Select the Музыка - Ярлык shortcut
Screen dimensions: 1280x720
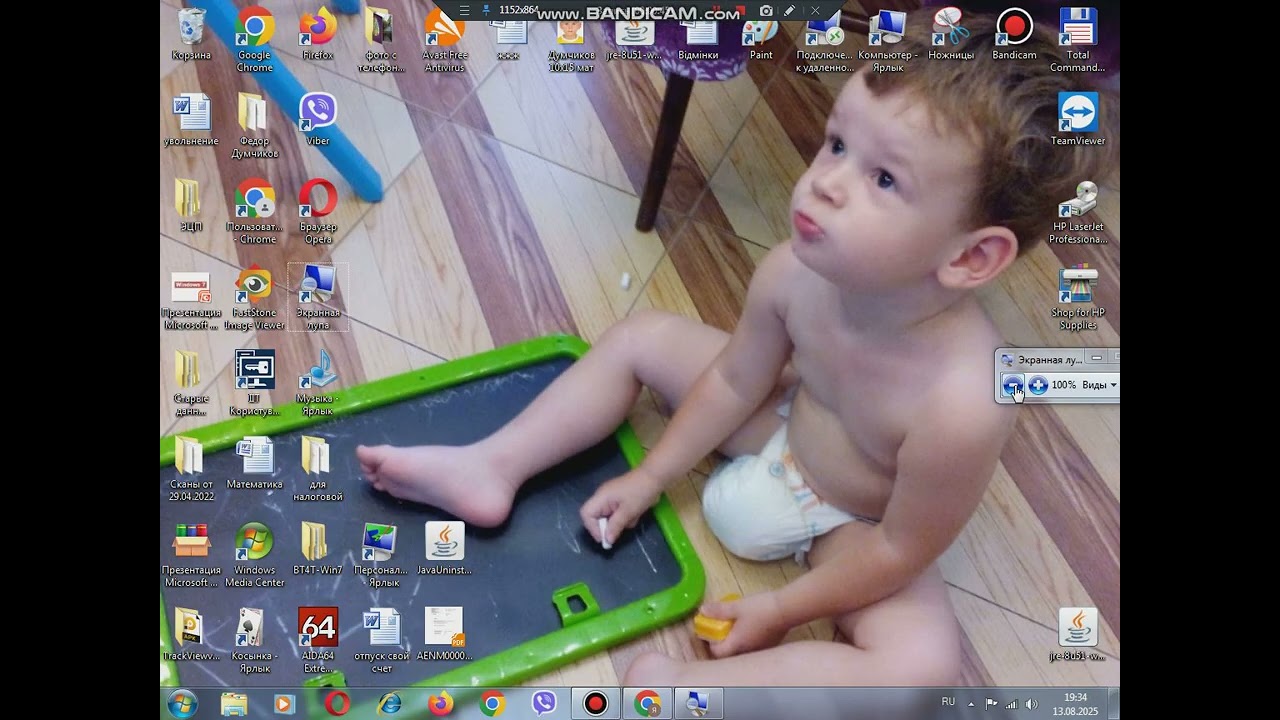pos(318,385)
